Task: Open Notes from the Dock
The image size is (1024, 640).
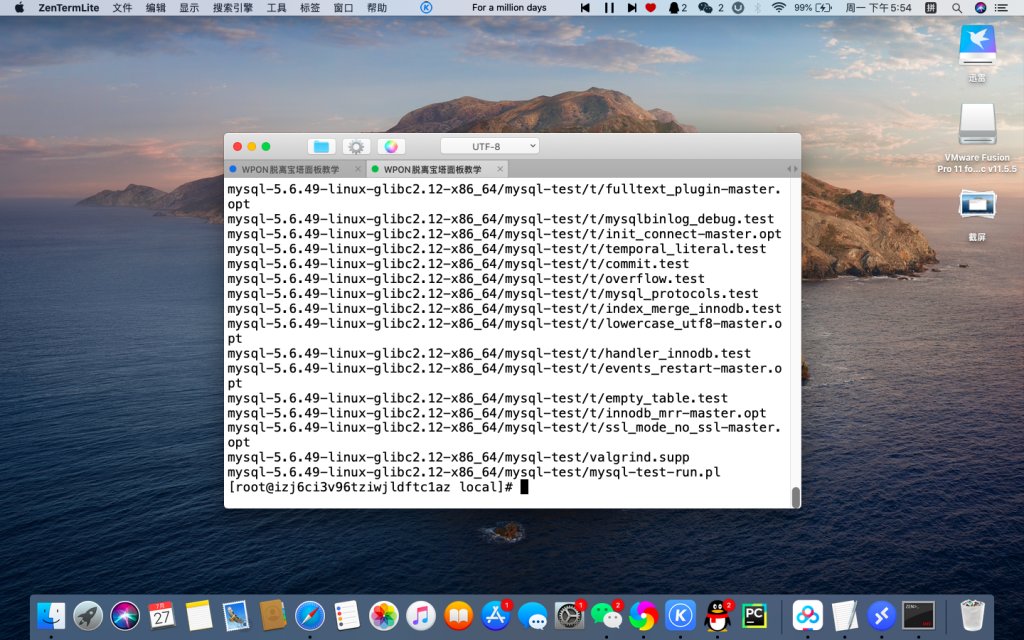Action: click(199, 615)
